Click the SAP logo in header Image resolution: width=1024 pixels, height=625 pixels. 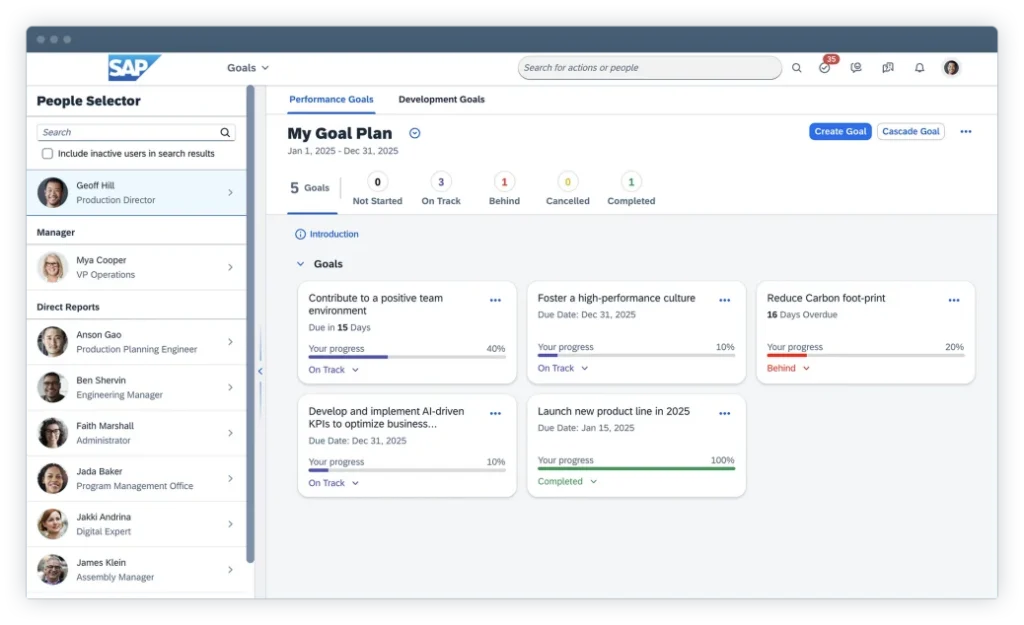(x=133, y=68)
